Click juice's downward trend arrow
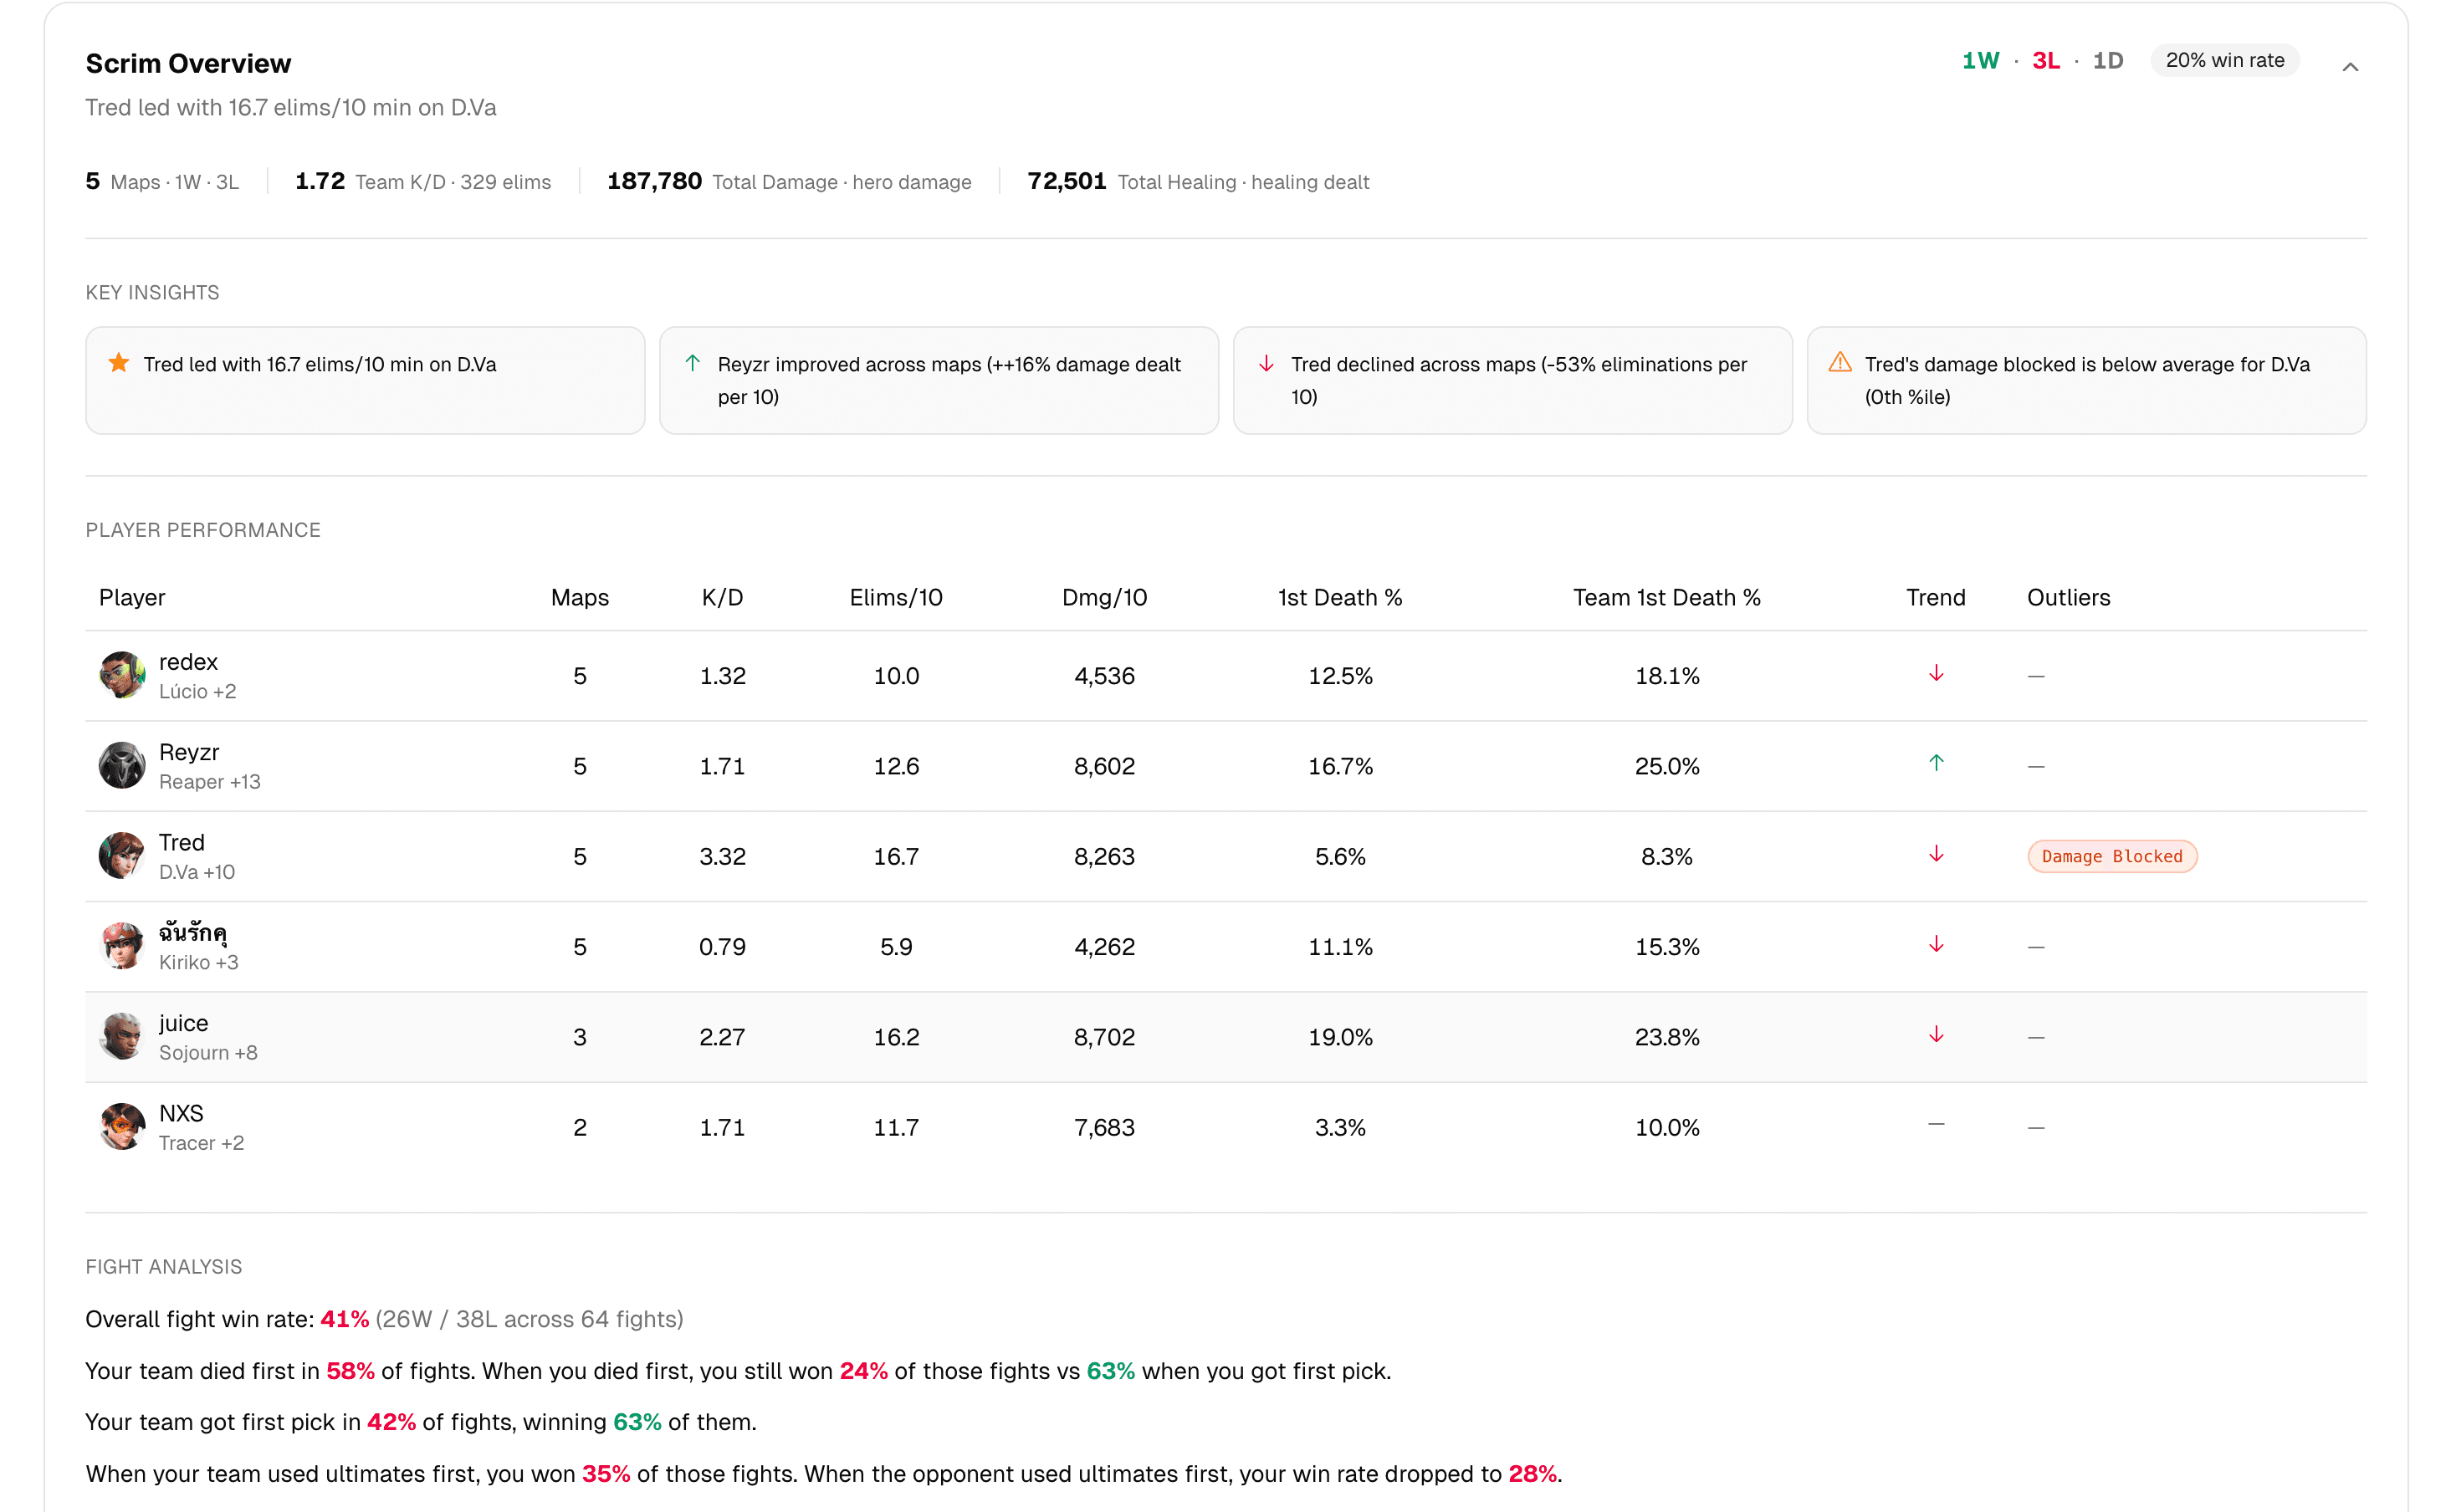Screen dimensions: 2451x1512 coord(1936,1034)
